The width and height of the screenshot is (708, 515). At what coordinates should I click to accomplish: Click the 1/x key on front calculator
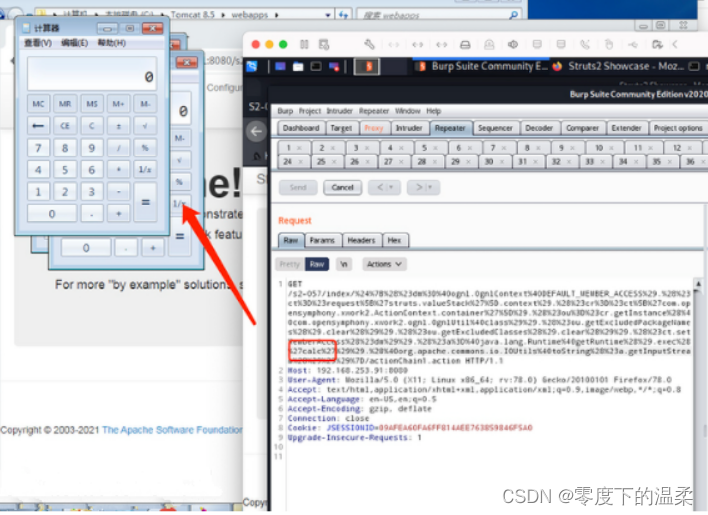tap(145, 170)
